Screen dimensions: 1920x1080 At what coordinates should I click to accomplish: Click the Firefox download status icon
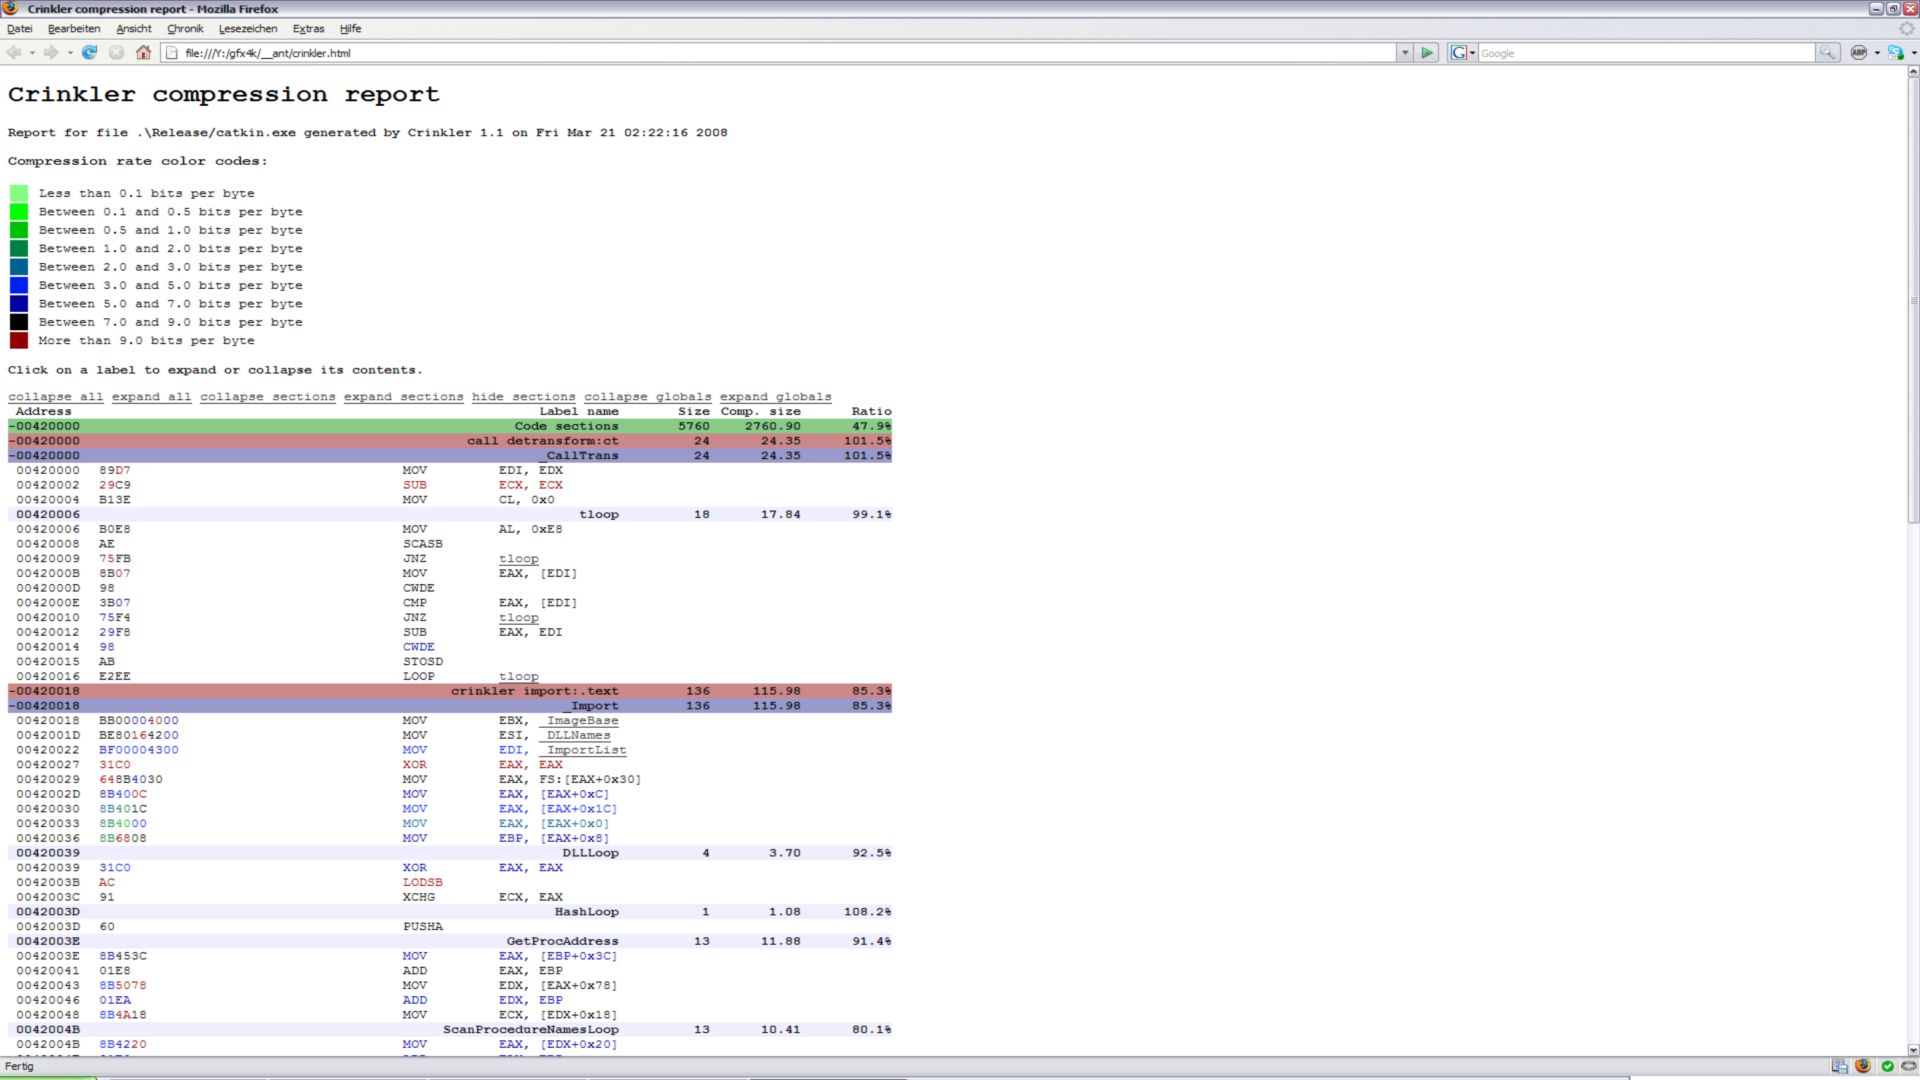tap(1862, 1066)
